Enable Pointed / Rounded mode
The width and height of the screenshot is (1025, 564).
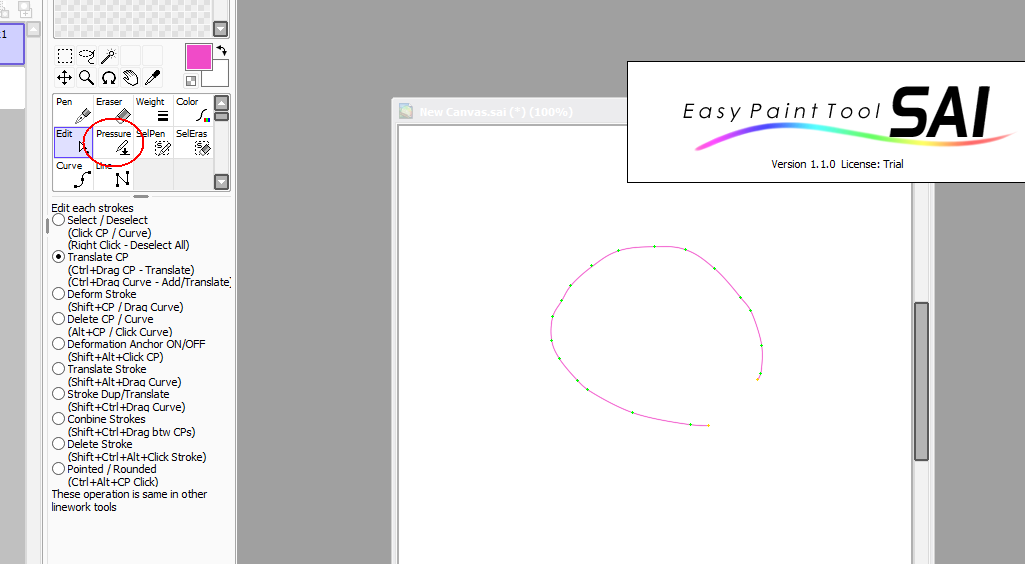(x=59, y=469)
